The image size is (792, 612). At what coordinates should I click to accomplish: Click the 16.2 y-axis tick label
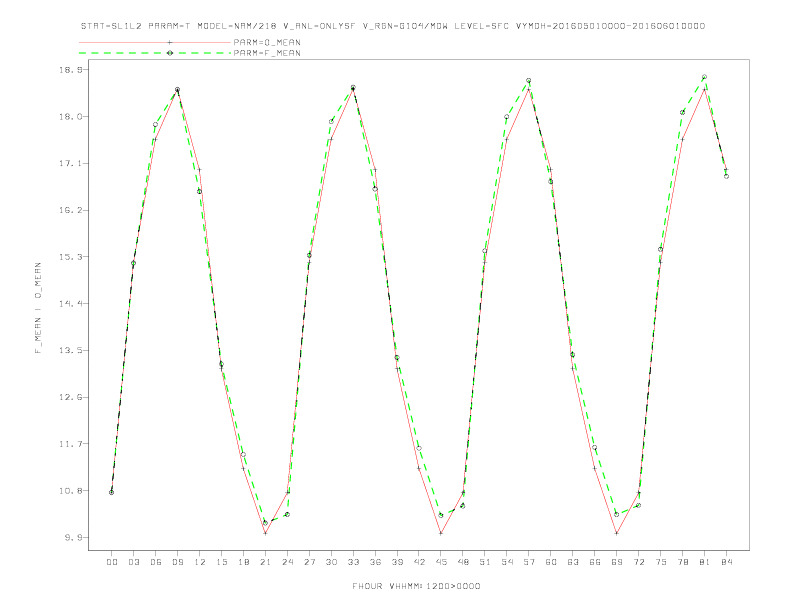[70, 210]
